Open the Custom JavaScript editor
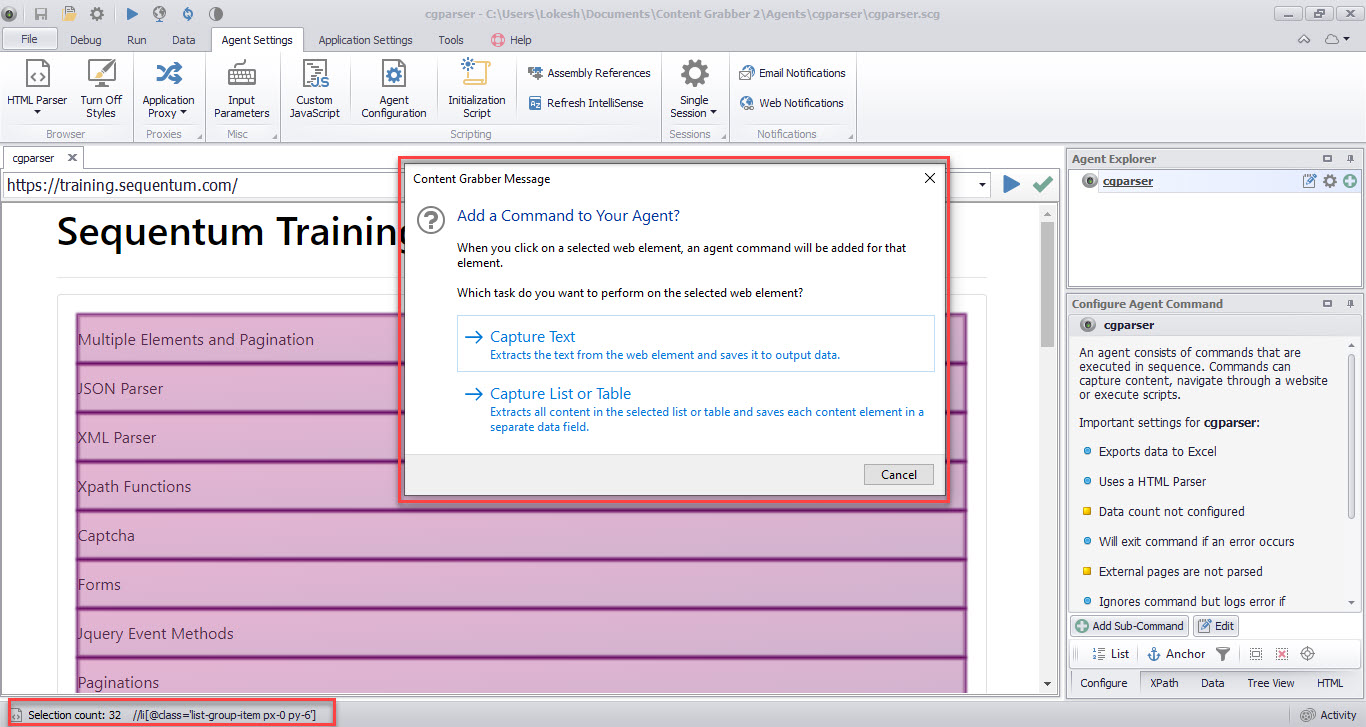Image resolution: width=1366 pixels, height=727 pixels. (x=315, y=88)
